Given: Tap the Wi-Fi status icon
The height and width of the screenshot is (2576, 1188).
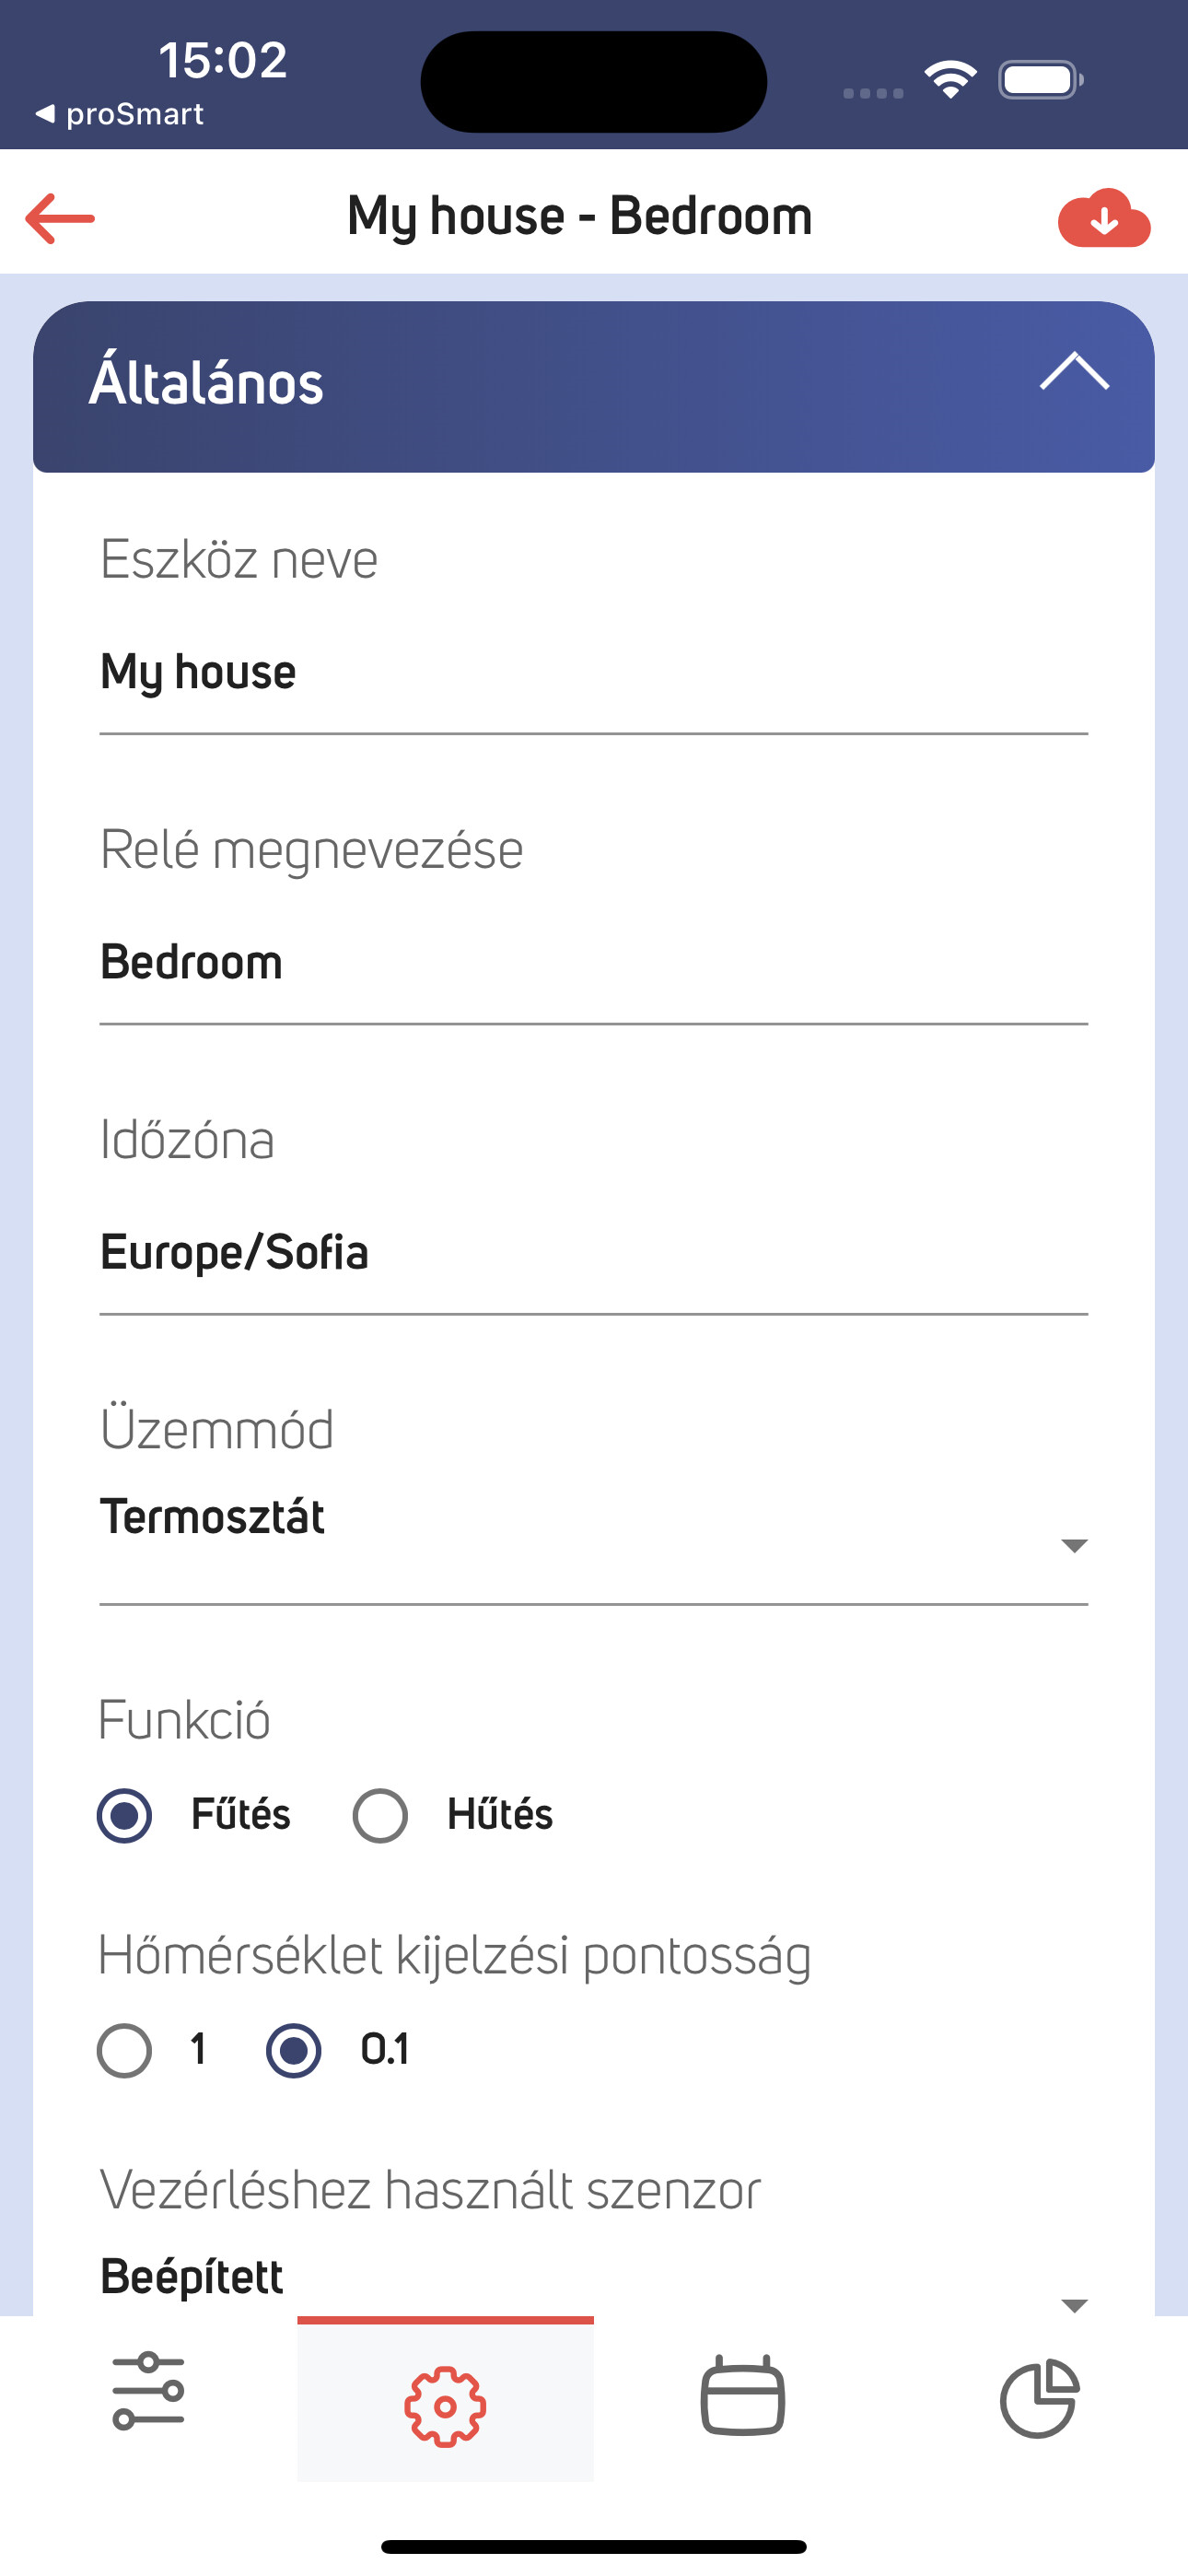Looking at the screenshot, I should 950,80.
